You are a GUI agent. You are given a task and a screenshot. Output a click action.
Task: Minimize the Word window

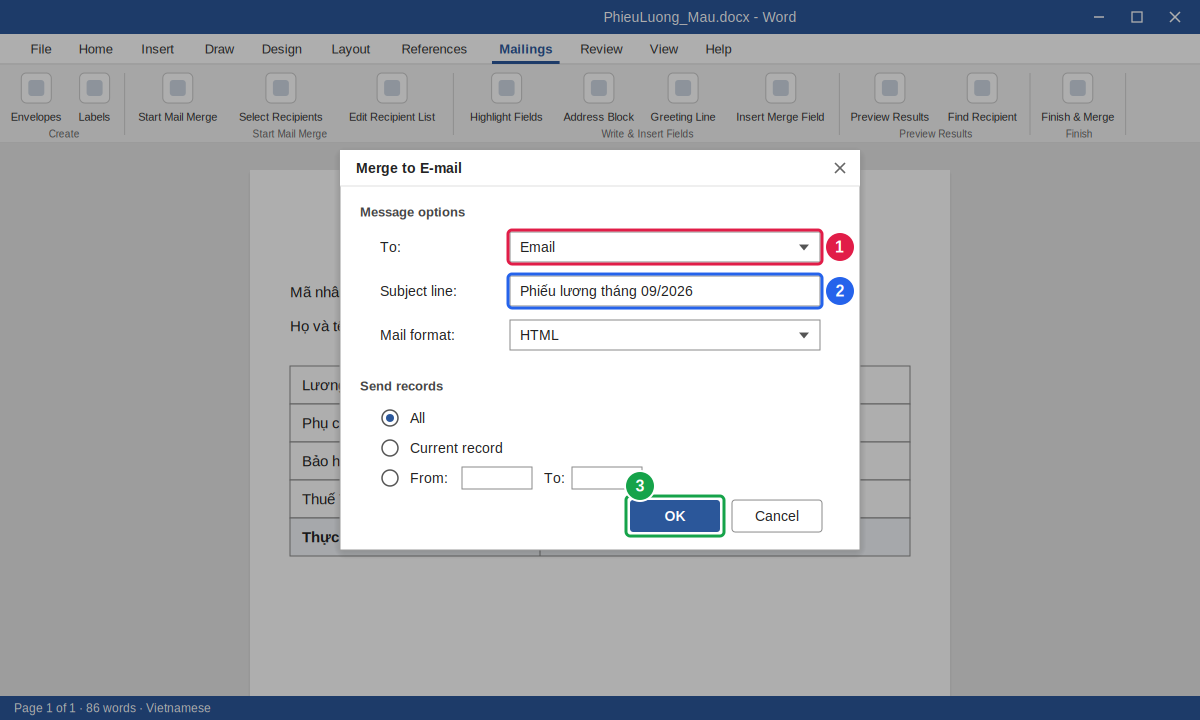tap(1099, 17)
